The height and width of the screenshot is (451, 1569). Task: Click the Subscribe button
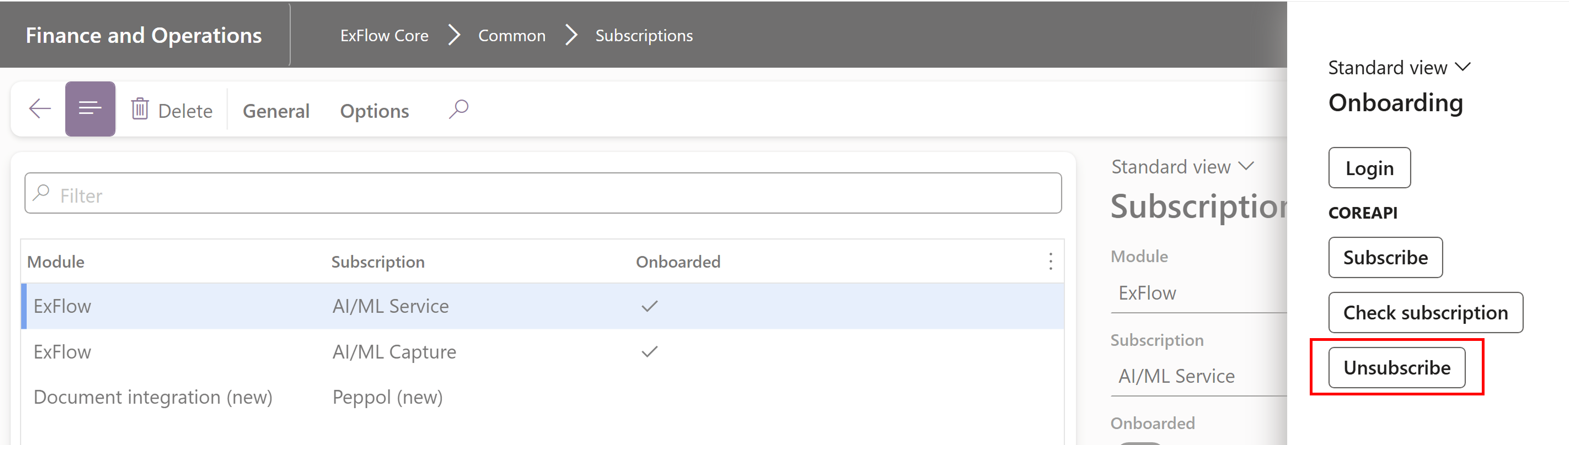pos(1385,258)
